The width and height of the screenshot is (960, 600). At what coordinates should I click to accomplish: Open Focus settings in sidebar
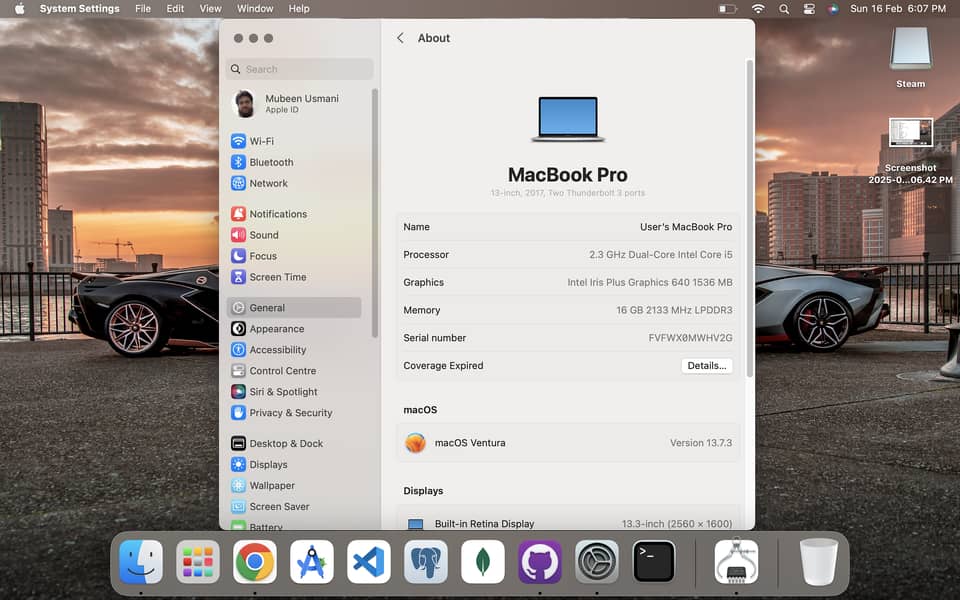[x=253, y=256]
